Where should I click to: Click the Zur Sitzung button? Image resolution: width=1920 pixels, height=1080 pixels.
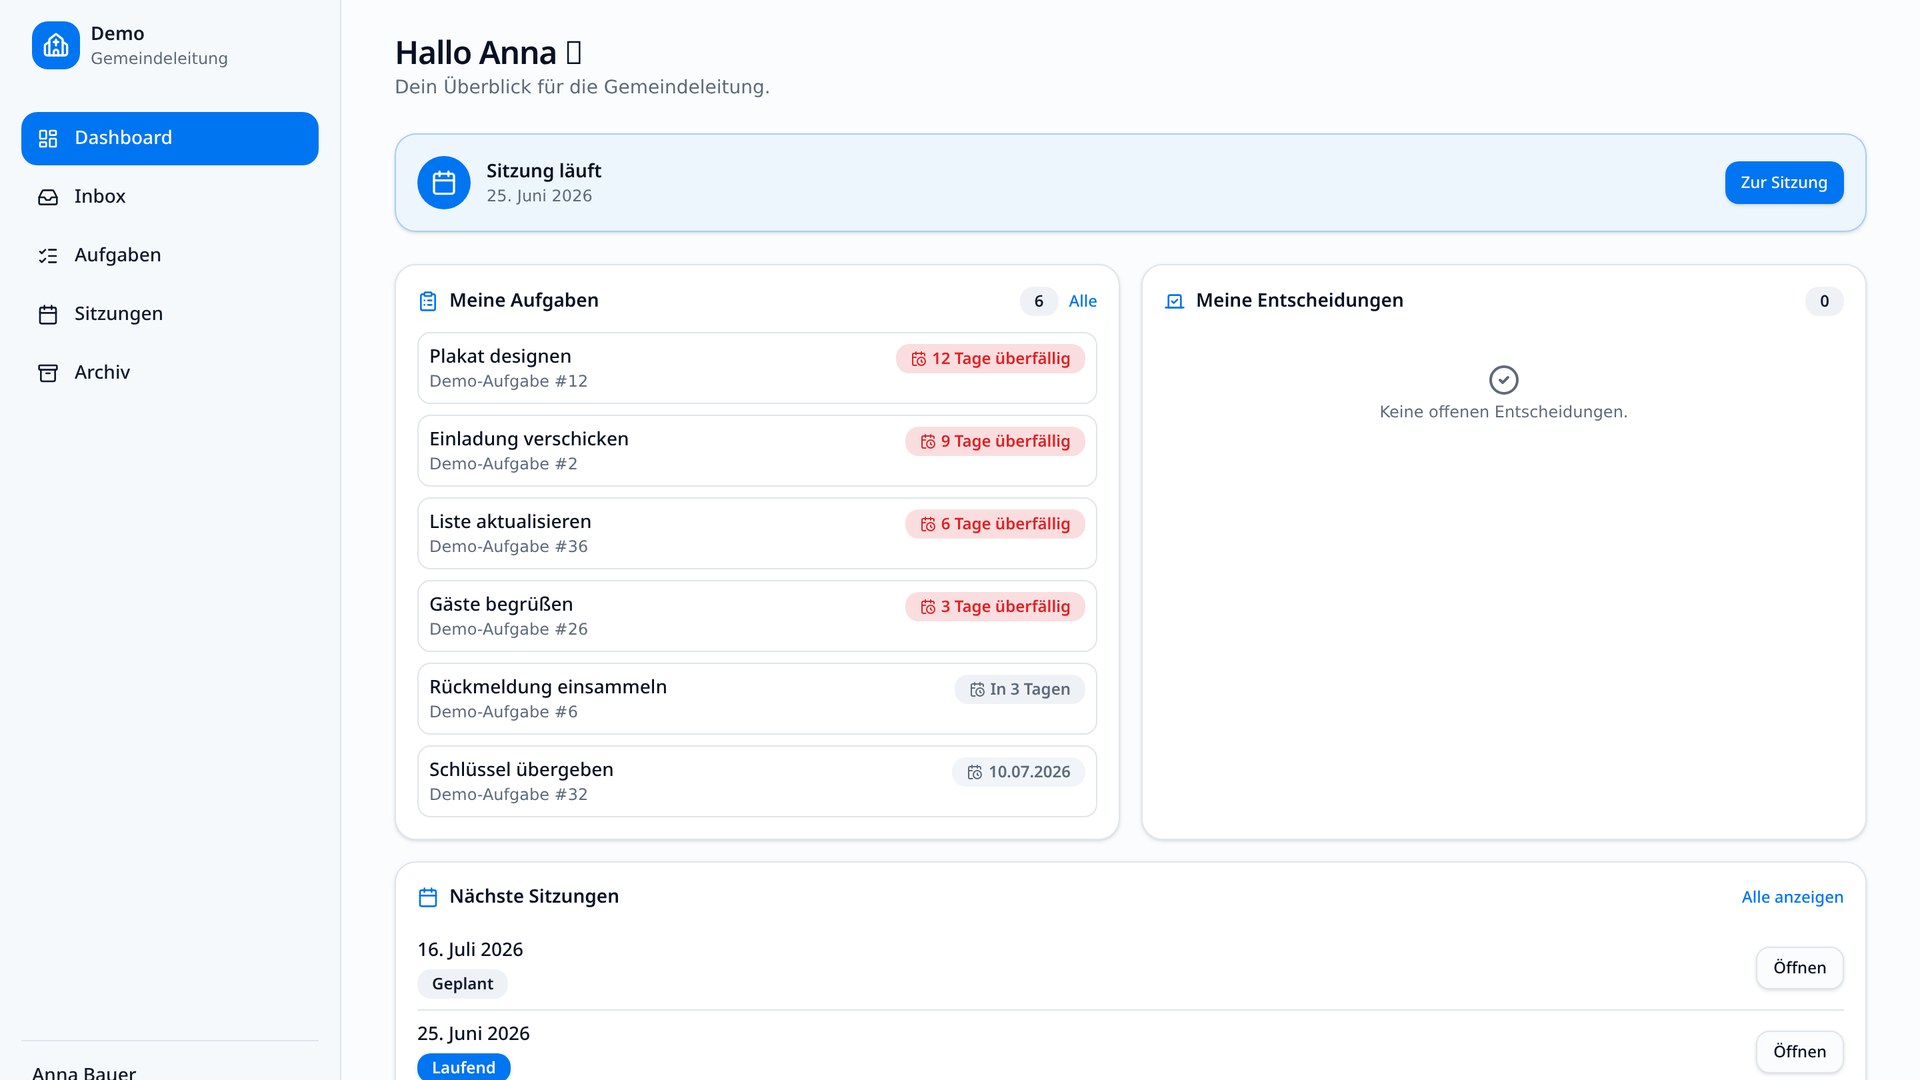1784,183
